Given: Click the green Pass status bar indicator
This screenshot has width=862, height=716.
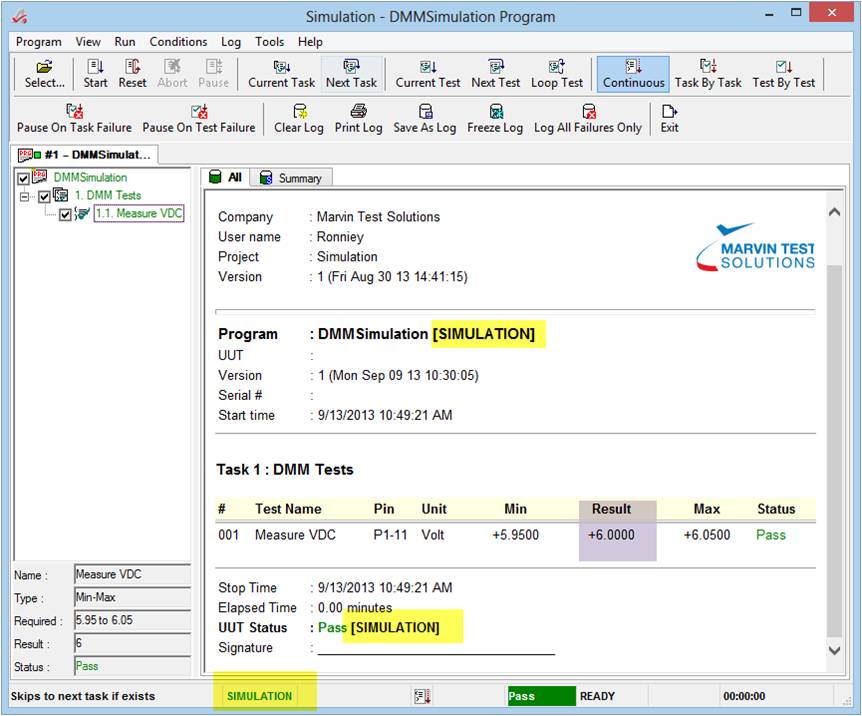Looking at the screenshot, I should 541,696.
